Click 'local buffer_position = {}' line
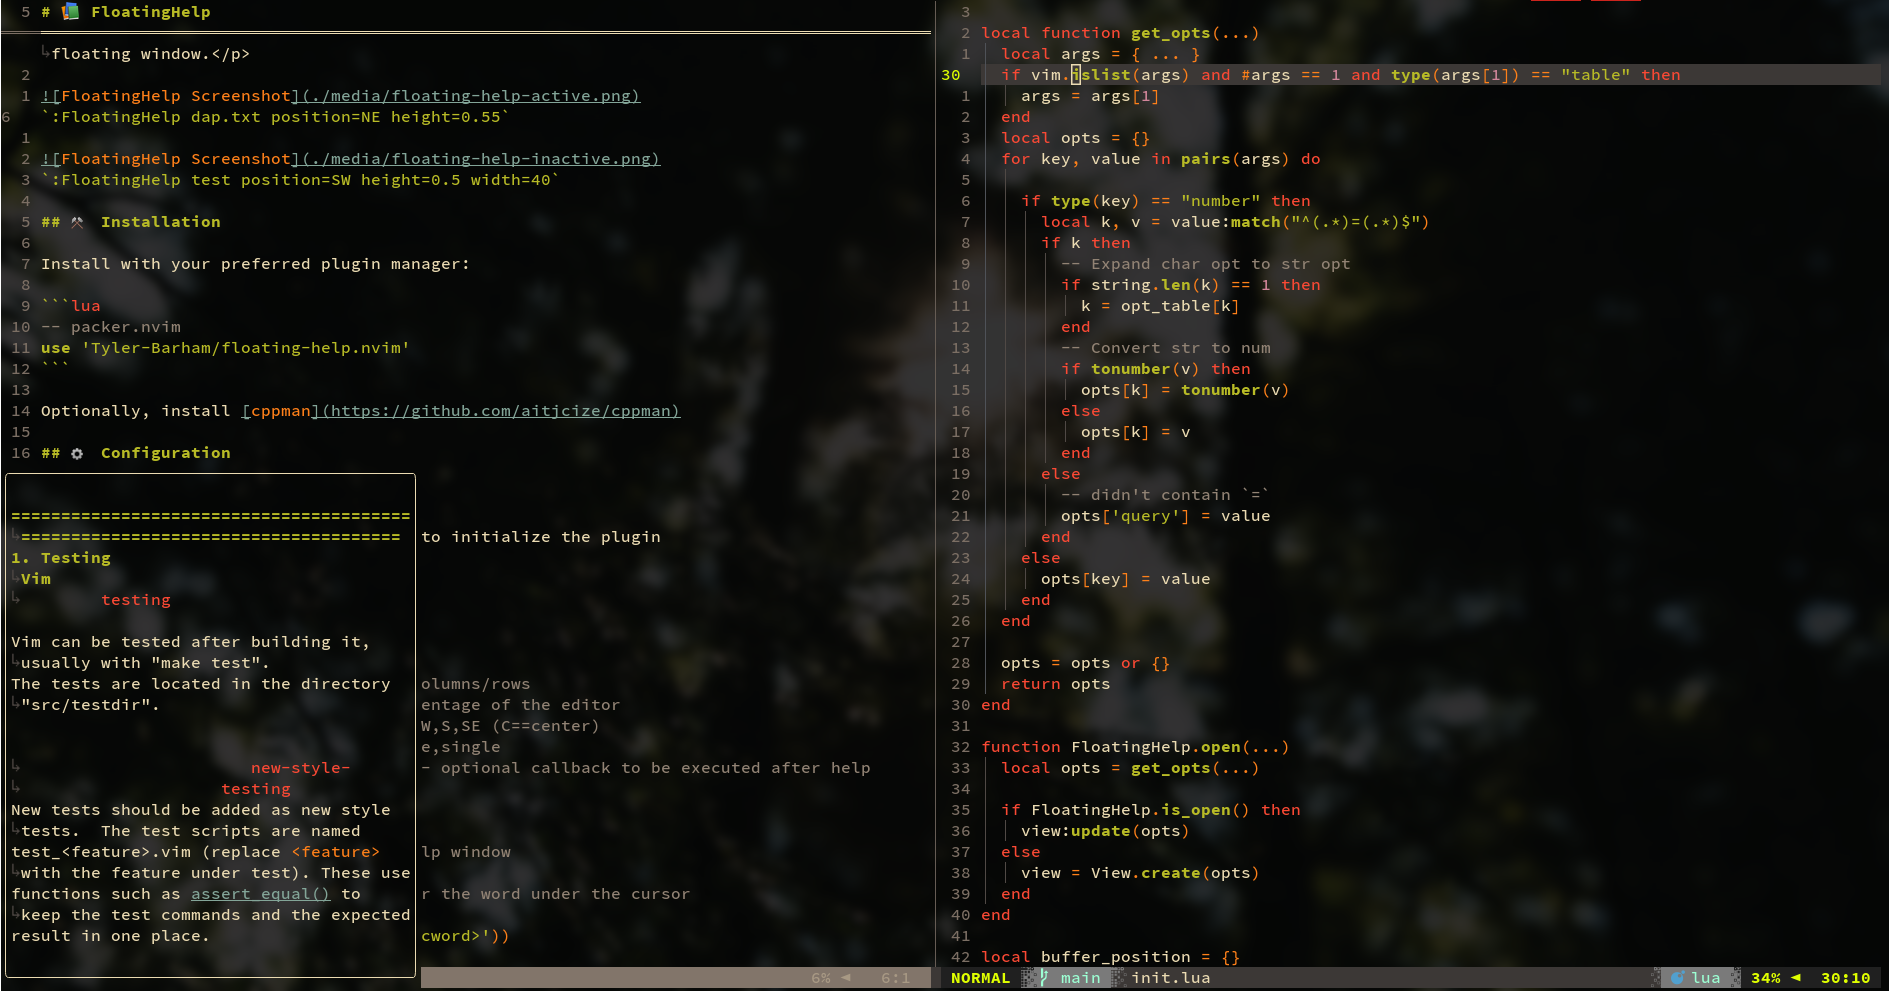1890x992 pixels. pyautogui.click(x=1110, y=957)
